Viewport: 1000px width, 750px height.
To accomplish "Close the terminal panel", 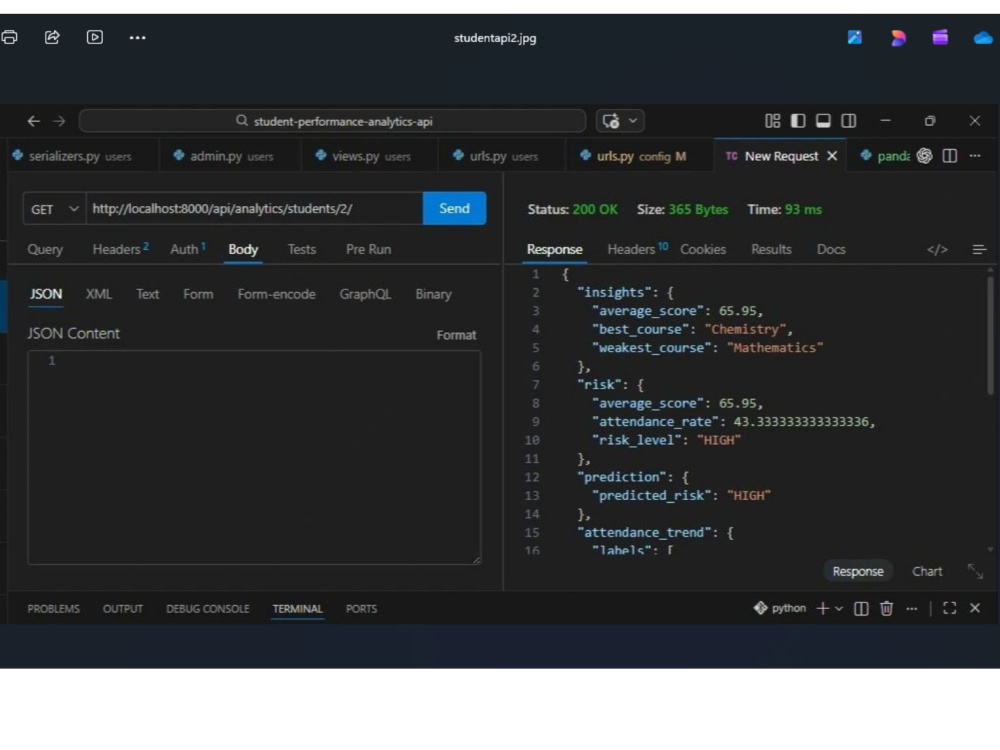I will [x=975, y=608].
